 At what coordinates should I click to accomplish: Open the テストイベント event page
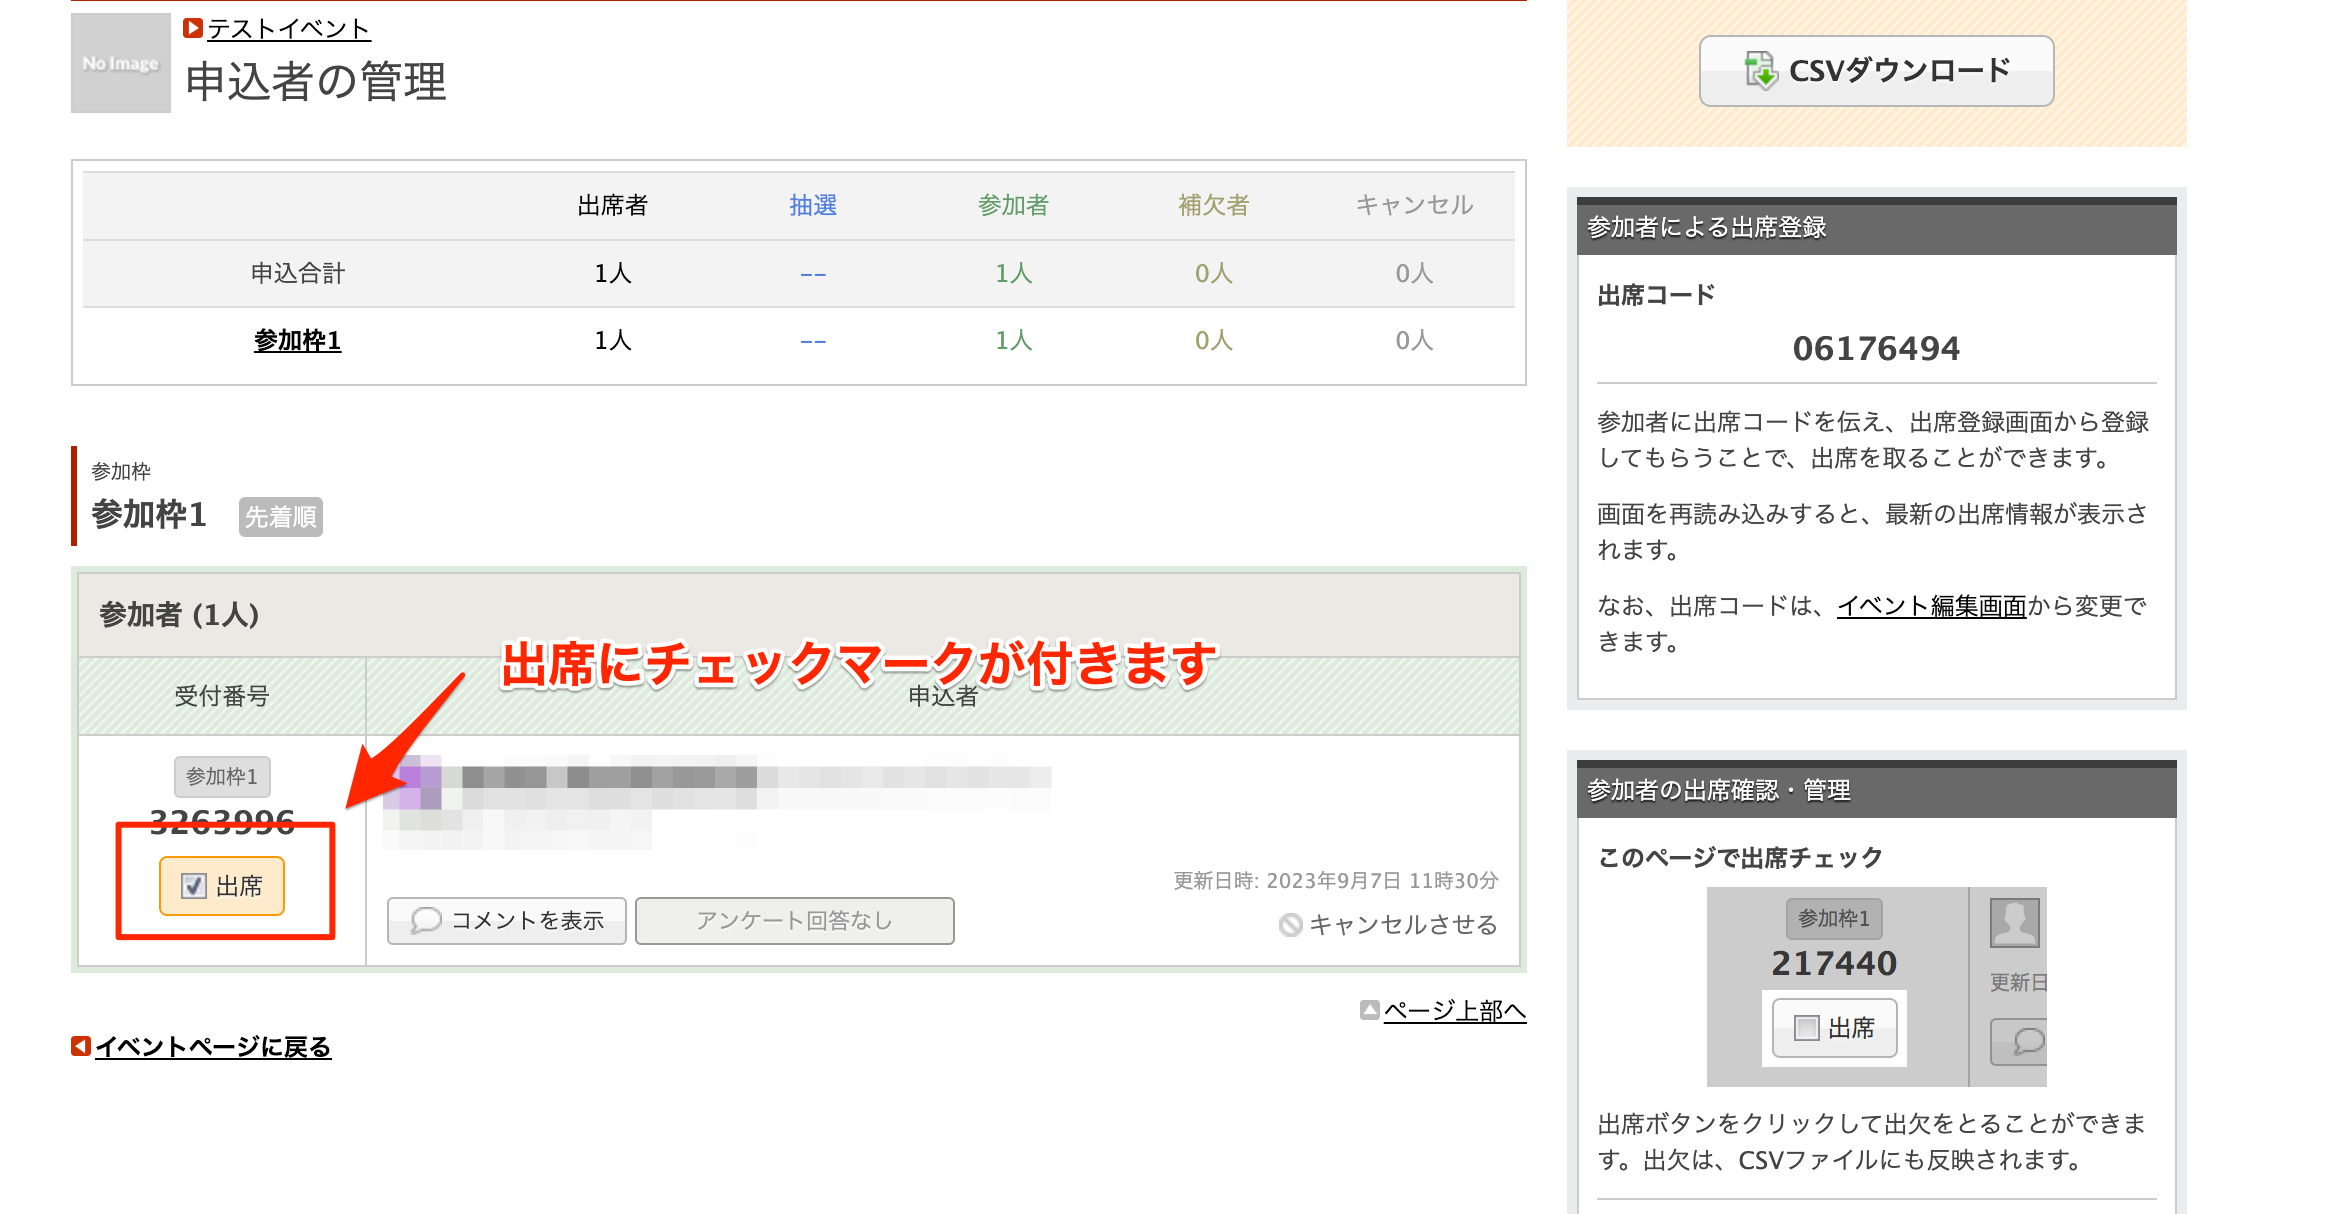pyautogui.click(x=286, y=29)
